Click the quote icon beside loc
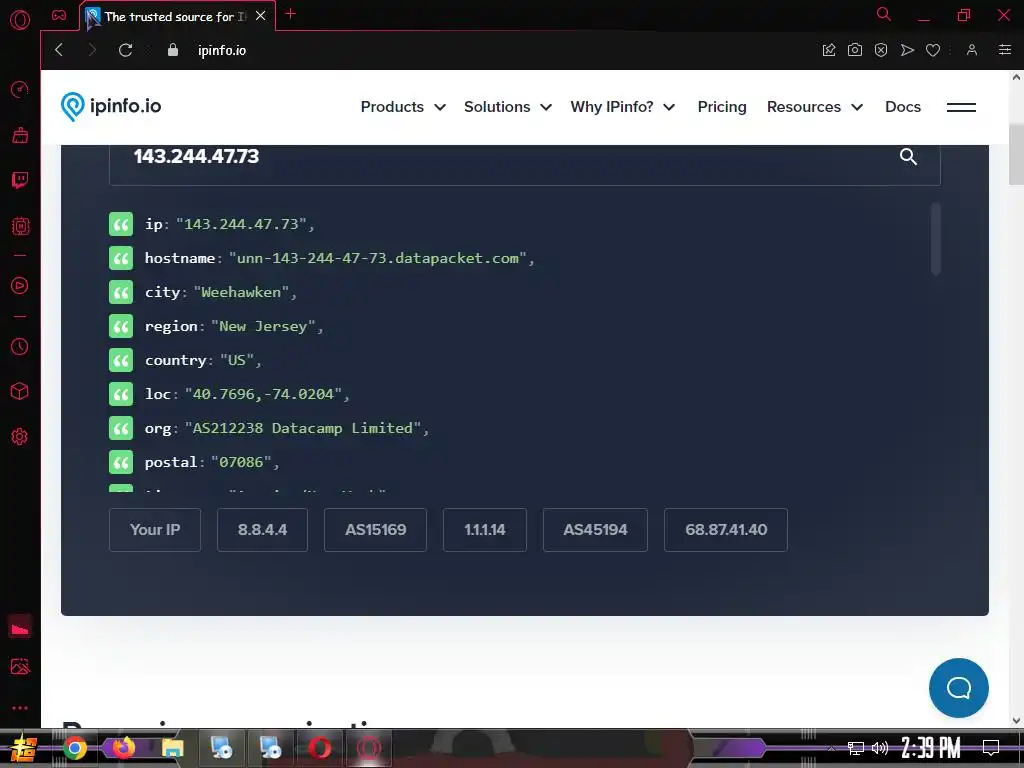This screenshot has width=1024, height=768. click(x=121, y=394)
